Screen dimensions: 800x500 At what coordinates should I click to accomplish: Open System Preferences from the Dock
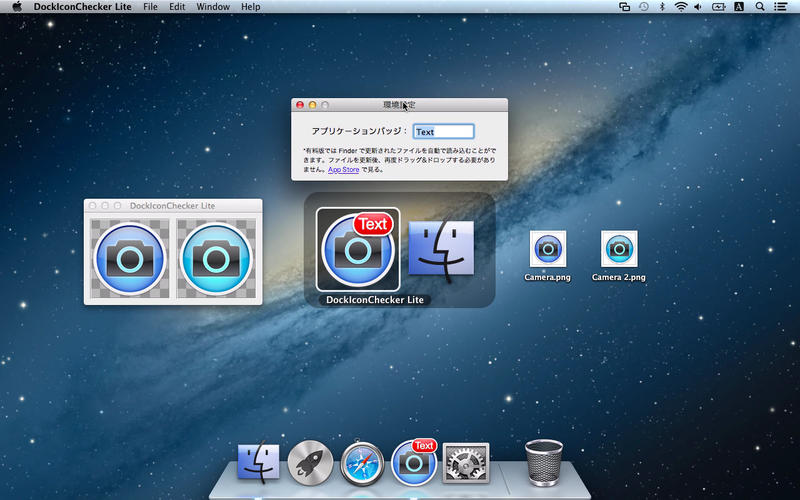(x=465, y=463)
